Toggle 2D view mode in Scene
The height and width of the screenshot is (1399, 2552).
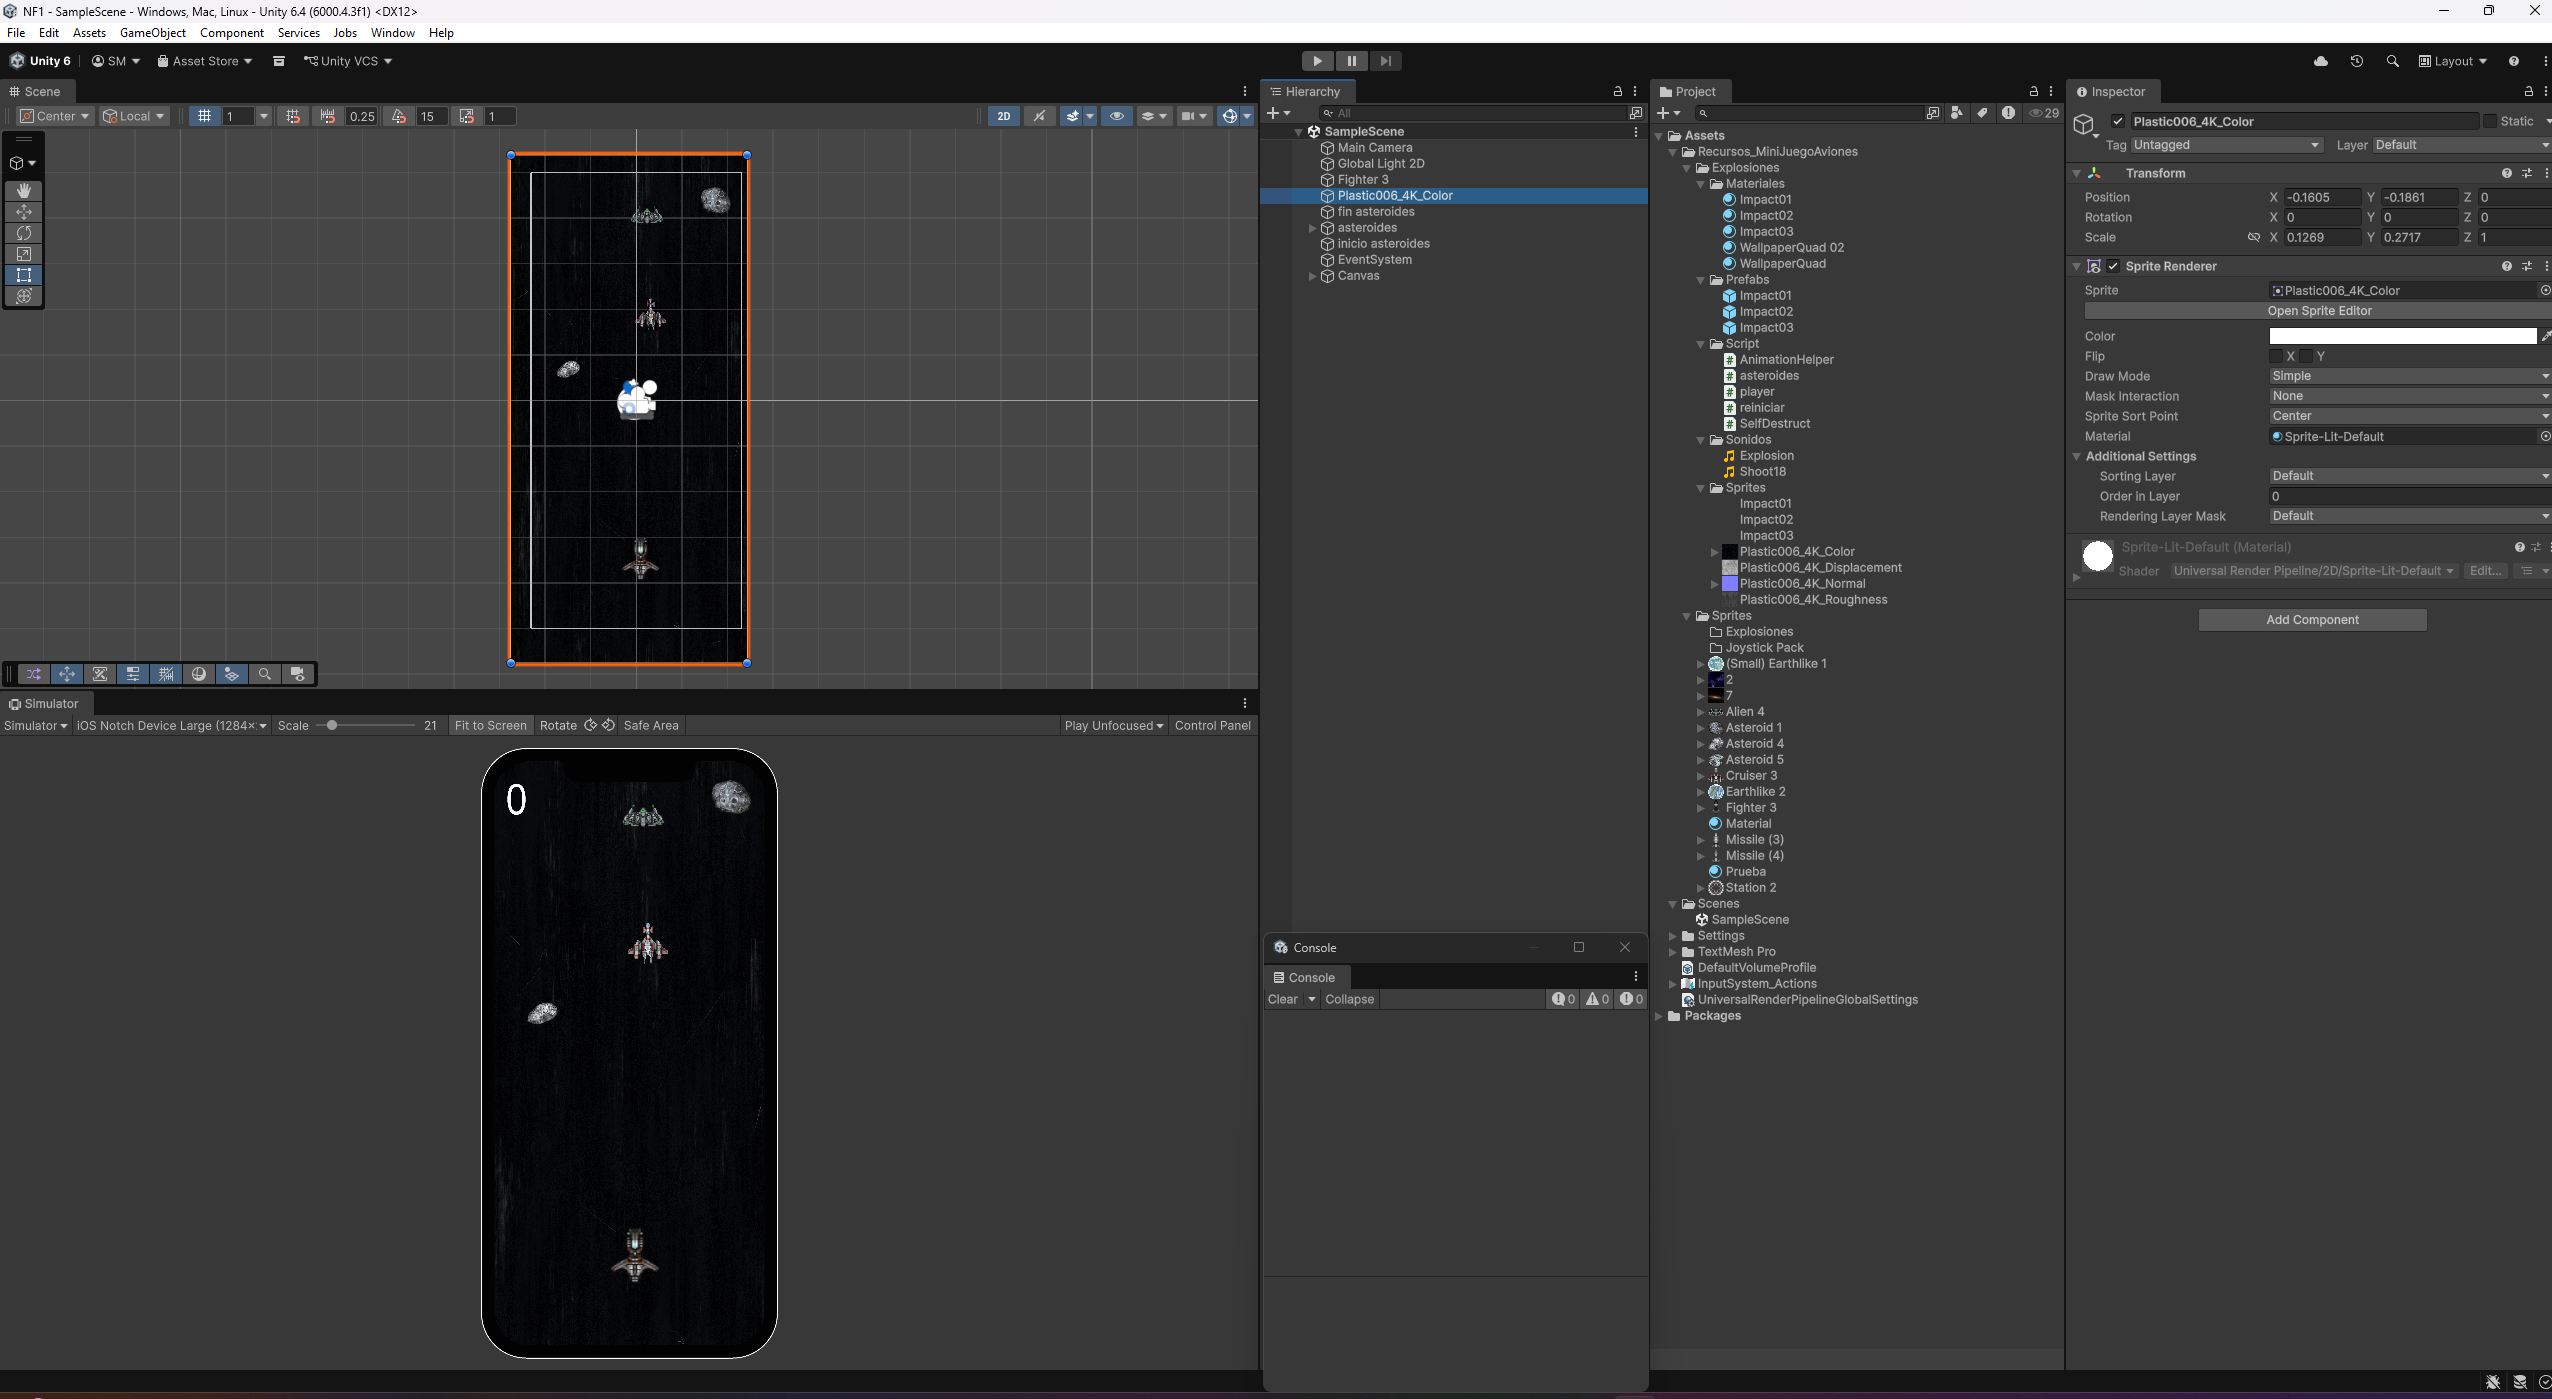[1003, 116]
